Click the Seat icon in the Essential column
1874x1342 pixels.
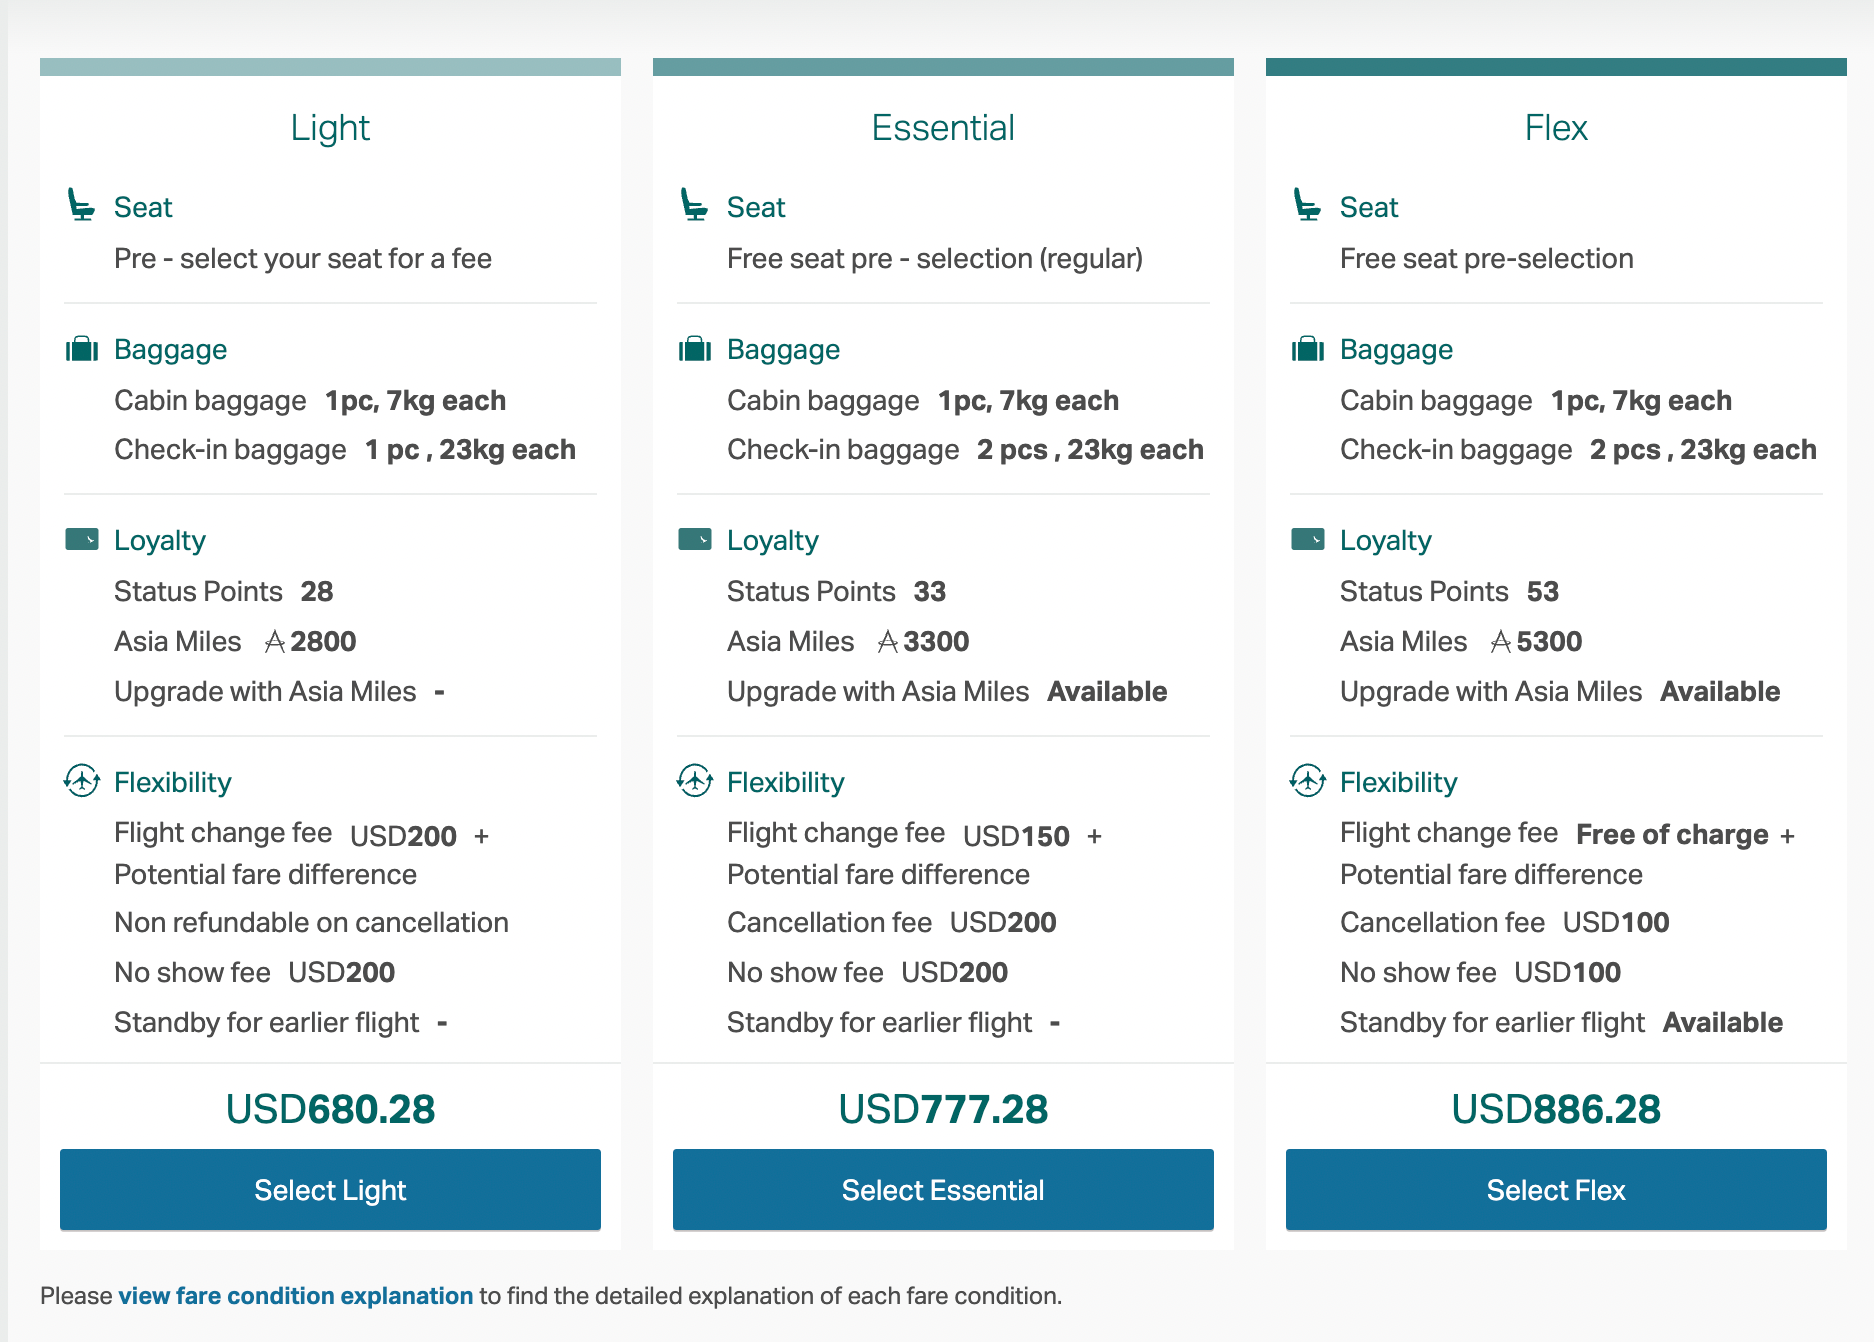click(x=695, y=206)
